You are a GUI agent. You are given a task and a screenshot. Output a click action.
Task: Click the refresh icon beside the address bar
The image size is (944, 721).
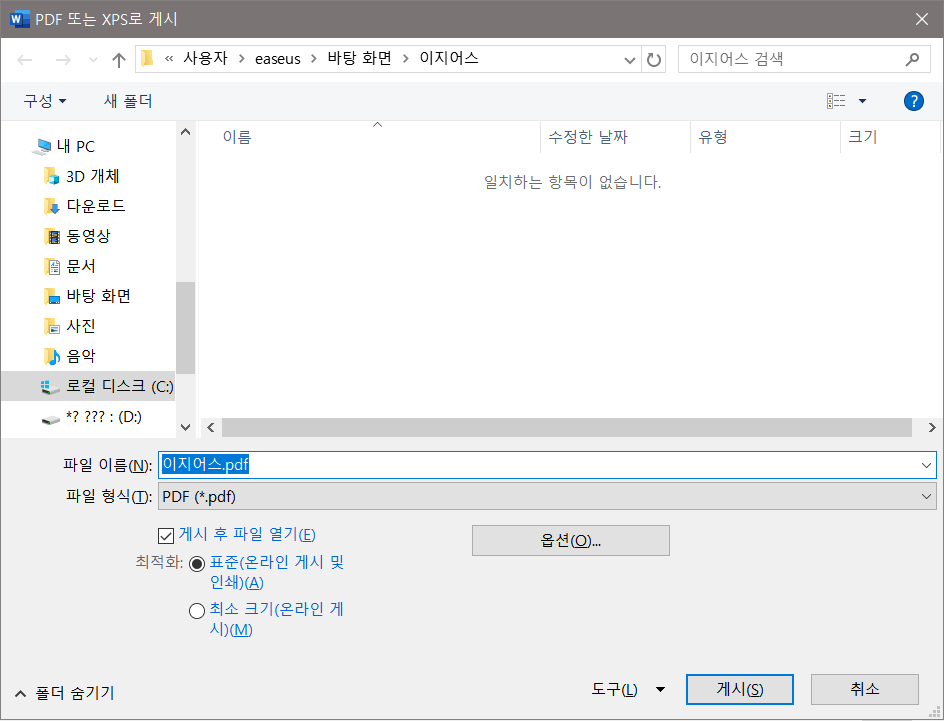654,60
